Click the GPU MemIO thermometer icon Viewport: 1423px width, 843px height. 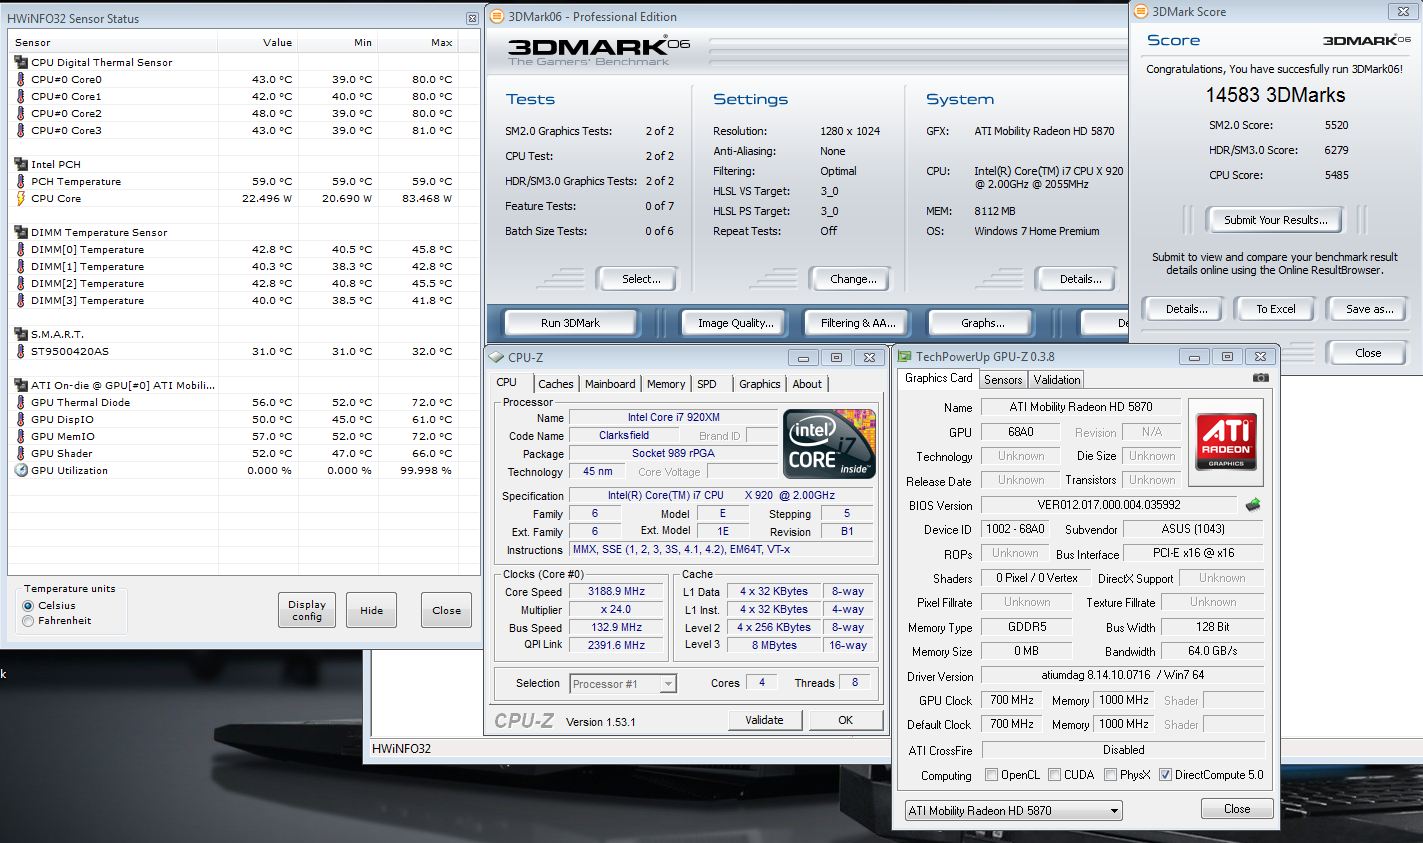click(21, 436)
